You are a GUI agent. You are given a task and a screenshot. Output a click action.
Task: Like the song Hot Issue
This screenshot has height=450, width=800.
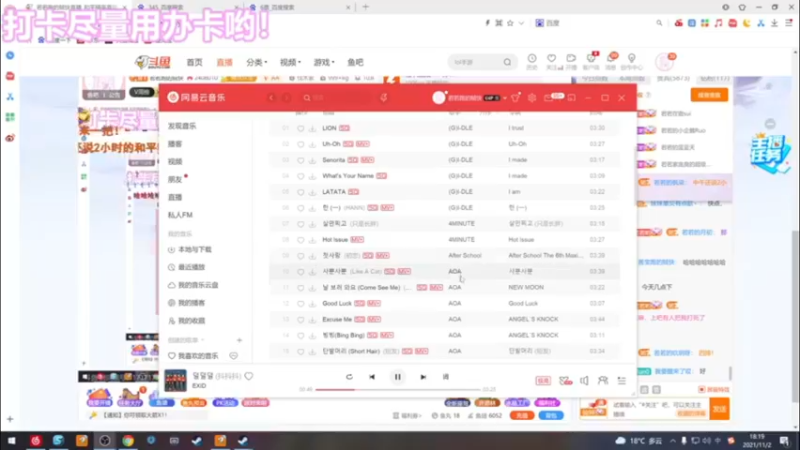(x=301, y=240)
